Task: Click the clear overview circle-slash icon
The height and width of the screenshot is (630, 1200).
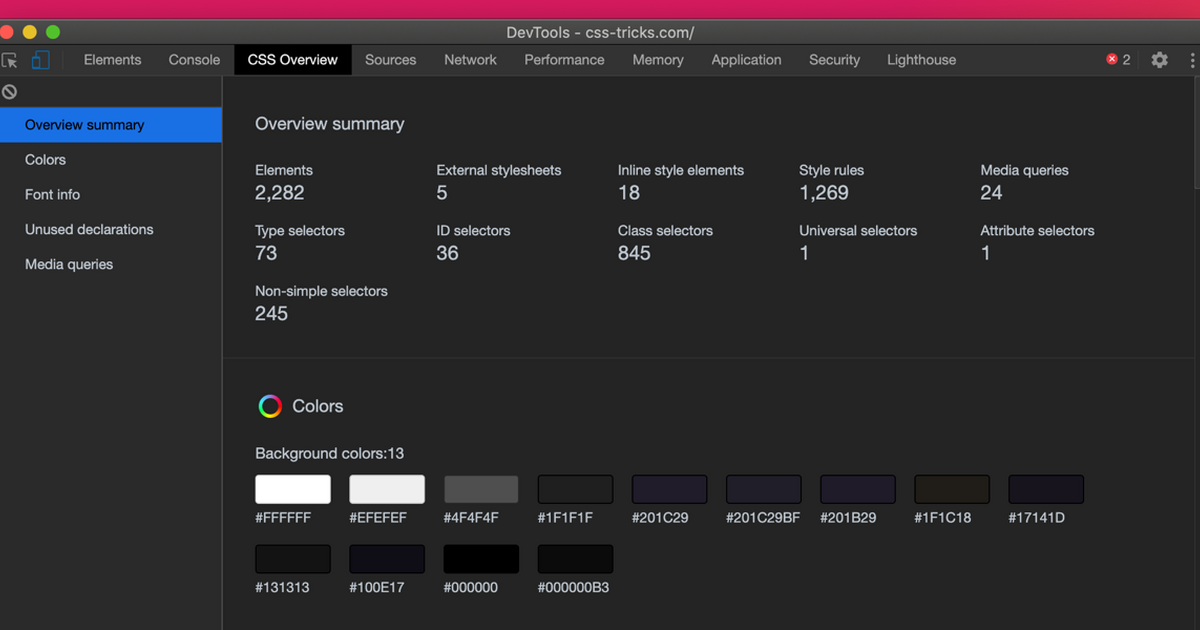Action: pos(10,92)
